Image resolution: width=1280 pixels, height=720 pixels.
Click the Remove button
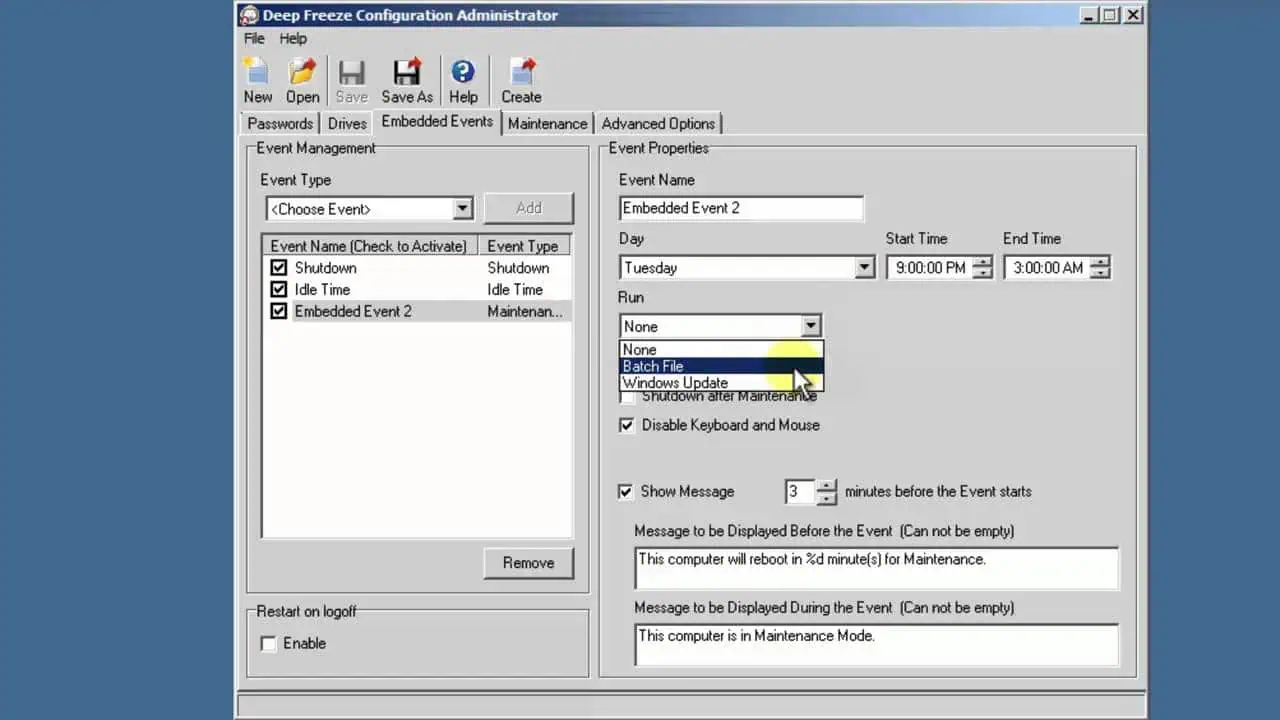pyautogui.click(x=528, y=563)
